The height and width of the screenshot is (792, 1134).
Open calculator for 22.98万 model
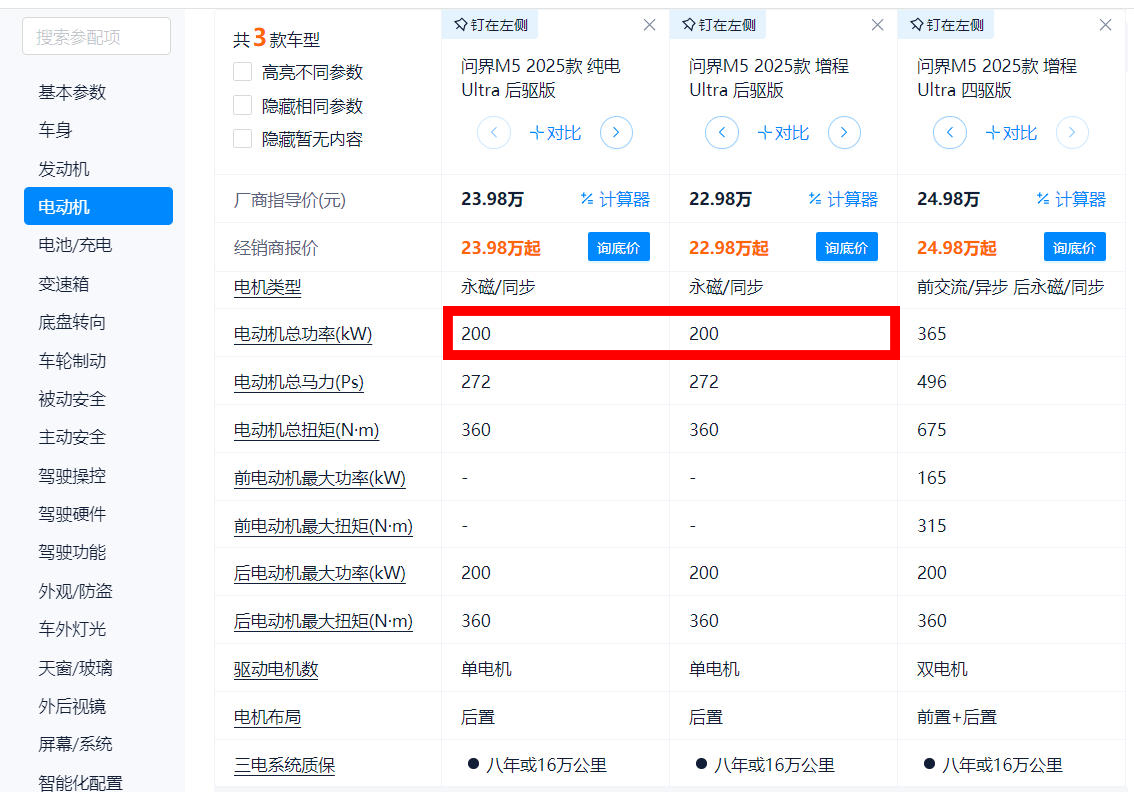coord(843,199)
